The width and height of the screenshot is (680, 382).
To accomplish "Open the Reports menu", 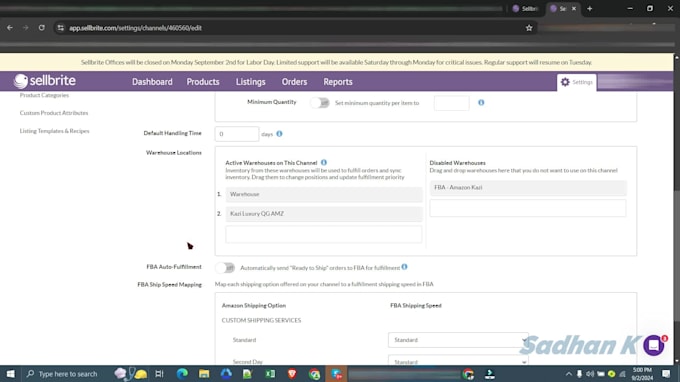I will click(x=338, y=82).
